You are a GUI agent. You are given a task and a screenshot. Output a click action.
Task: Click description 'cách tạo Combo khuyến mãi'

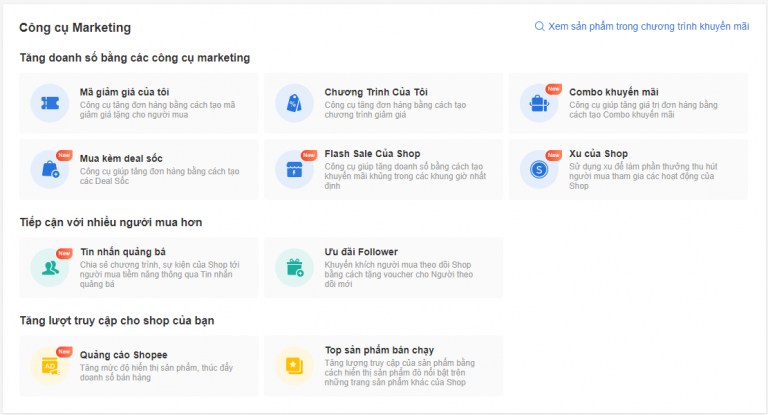tap(643, 110)
